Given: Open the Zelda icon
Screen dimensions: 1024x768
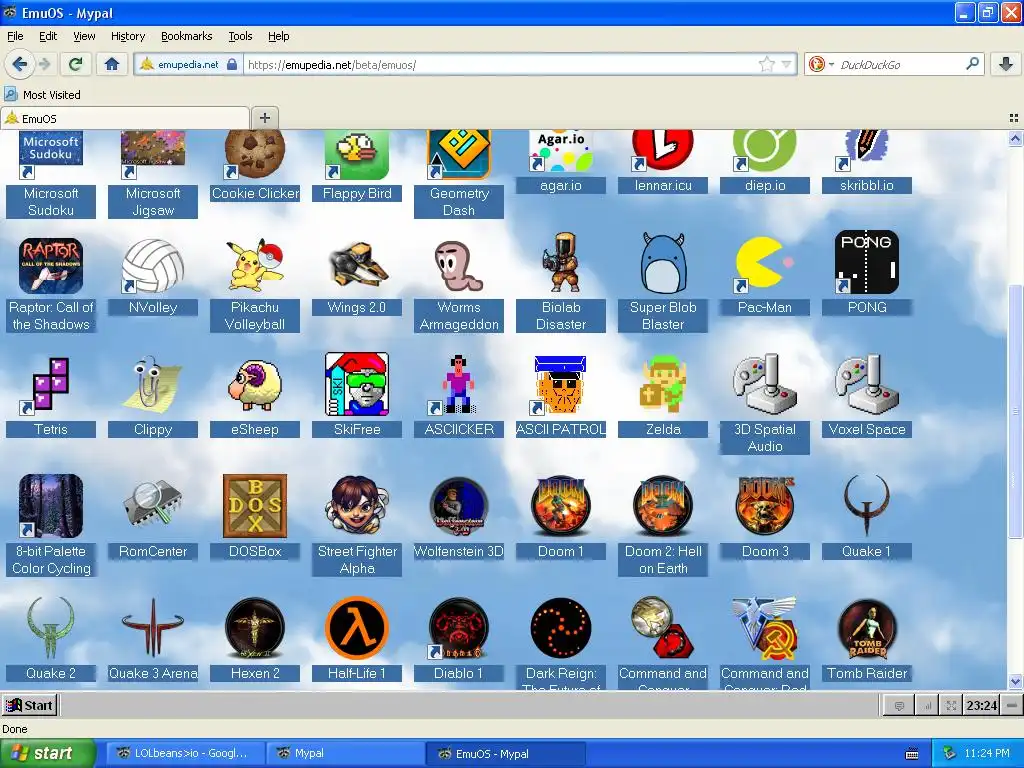Looking at the screenshot, I should (663, 384).
